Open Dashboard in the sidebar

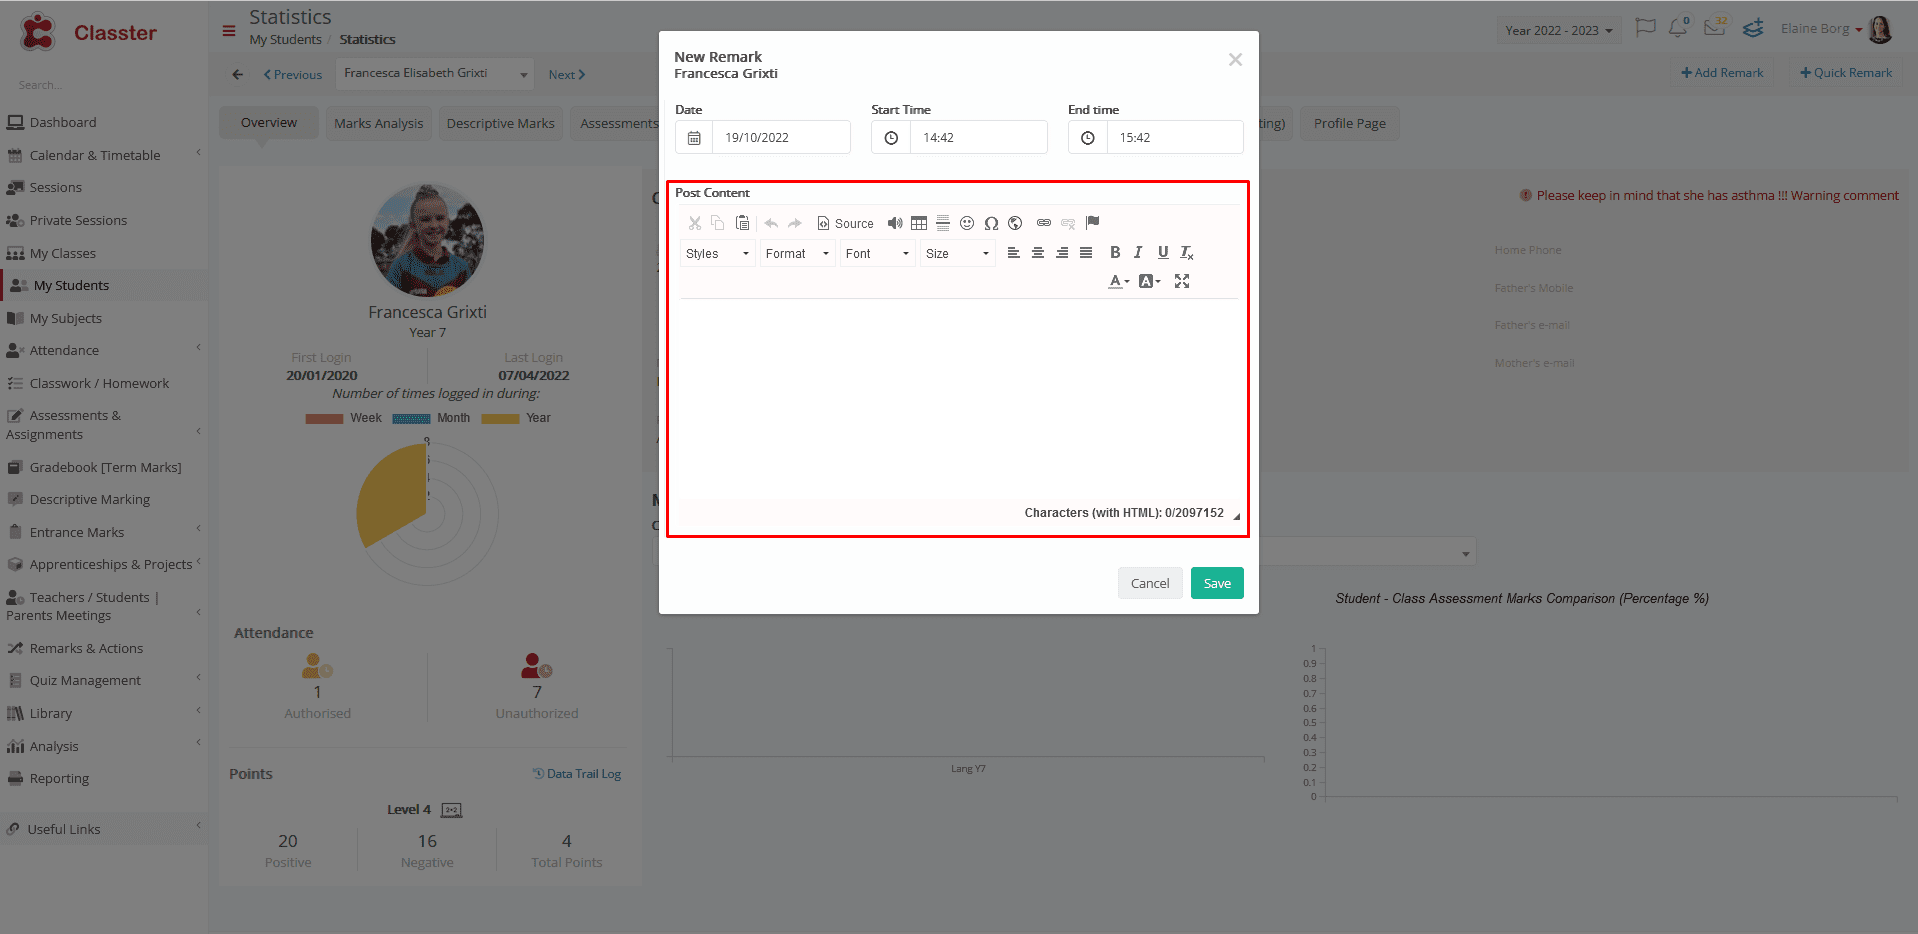pyautogui.click(x=63, y=123)
